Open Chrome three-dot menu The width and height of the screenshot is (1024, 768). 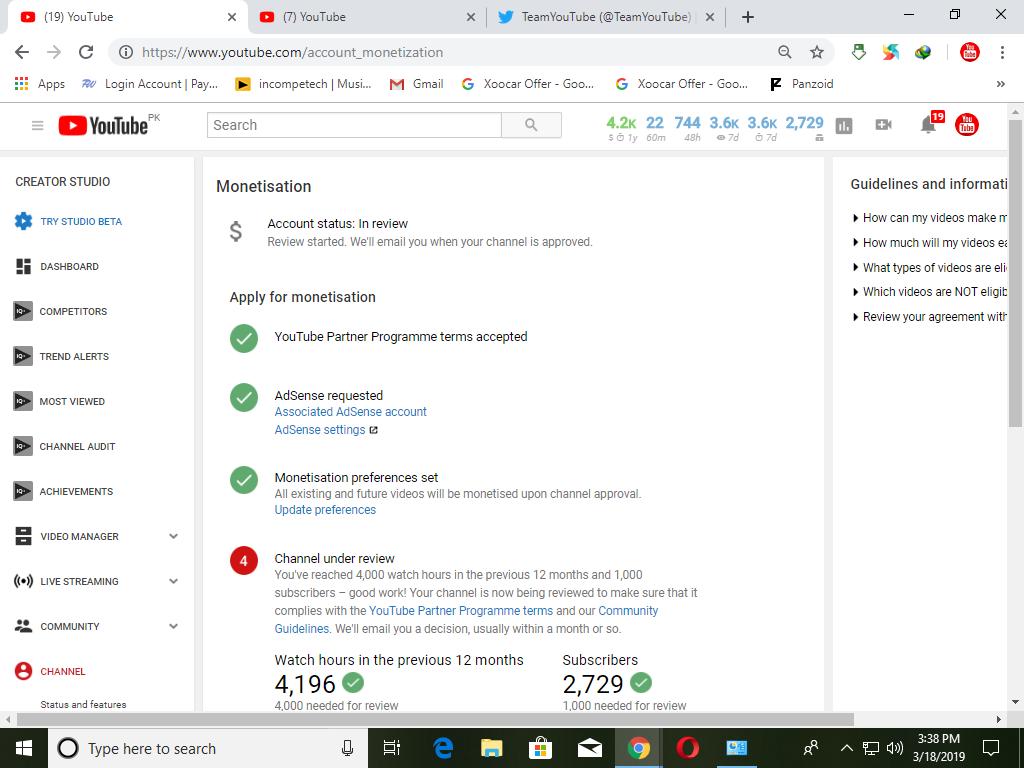[1002, 52]
